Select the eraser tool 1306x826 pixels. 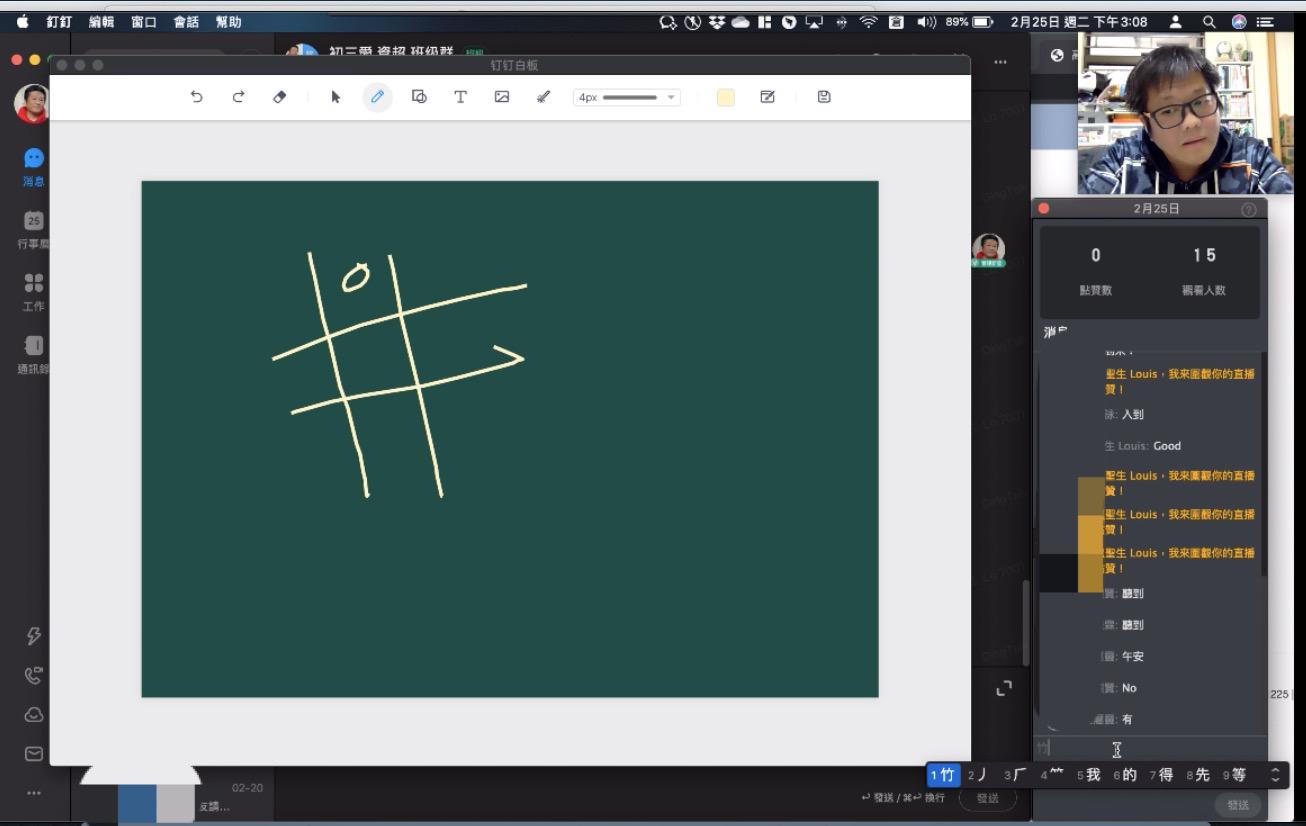tap(280, 97)
